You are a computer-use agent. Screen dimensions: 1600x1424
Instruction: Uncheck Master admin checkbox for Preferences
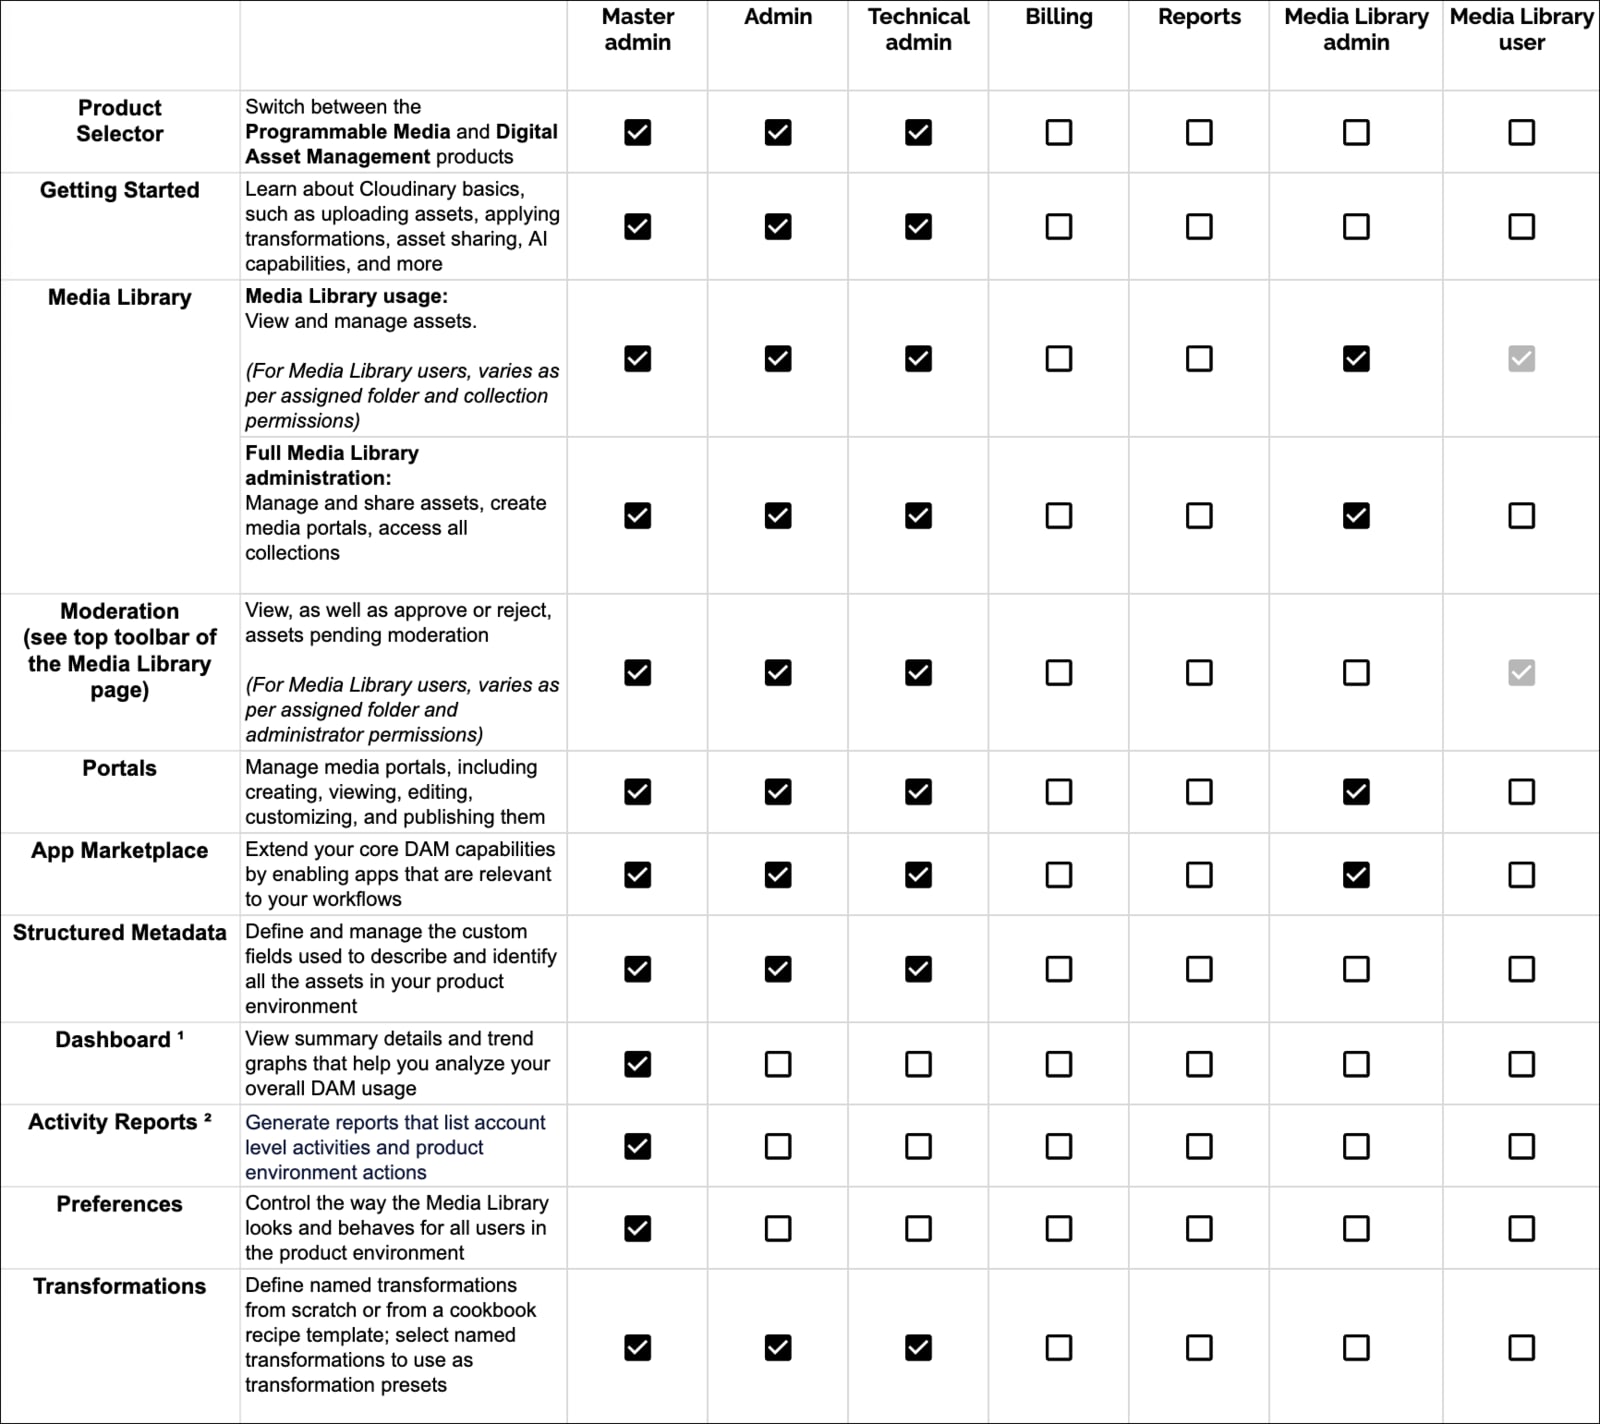[637, 1228]
